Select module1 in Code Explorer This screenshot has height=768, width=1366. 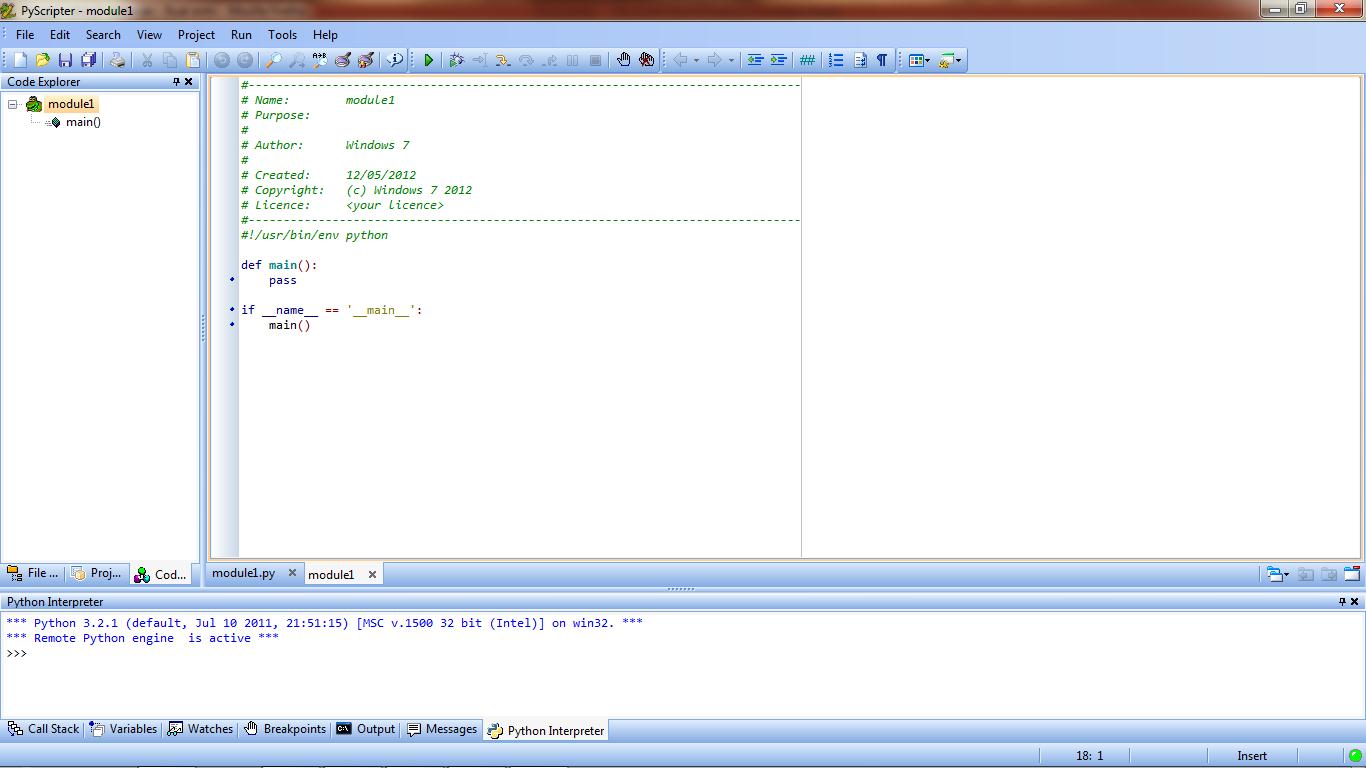[70, 104]
